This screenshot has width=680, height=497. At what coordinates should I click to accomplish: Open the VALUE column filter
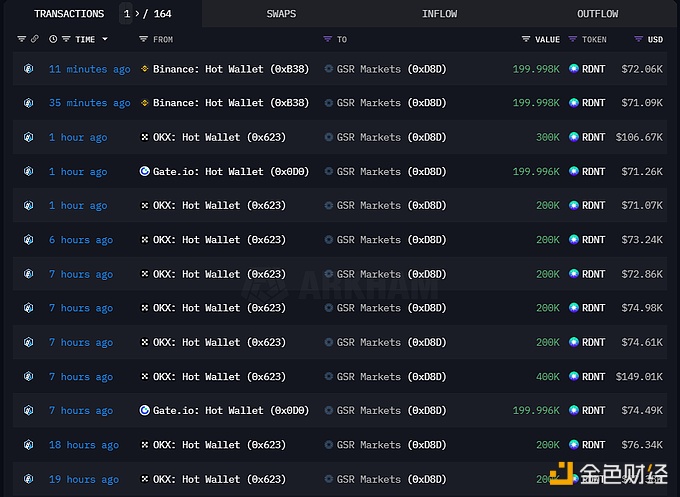click(x=526, y=39)
